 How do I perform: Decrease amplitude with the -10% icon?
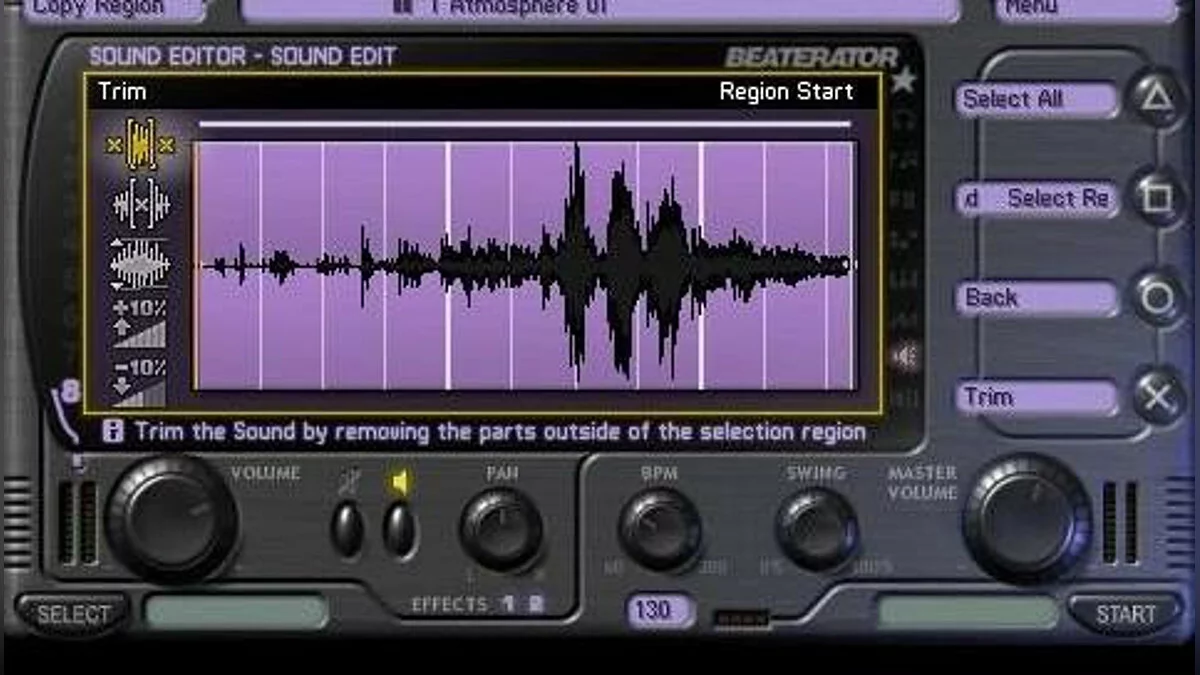coord(140,382)
